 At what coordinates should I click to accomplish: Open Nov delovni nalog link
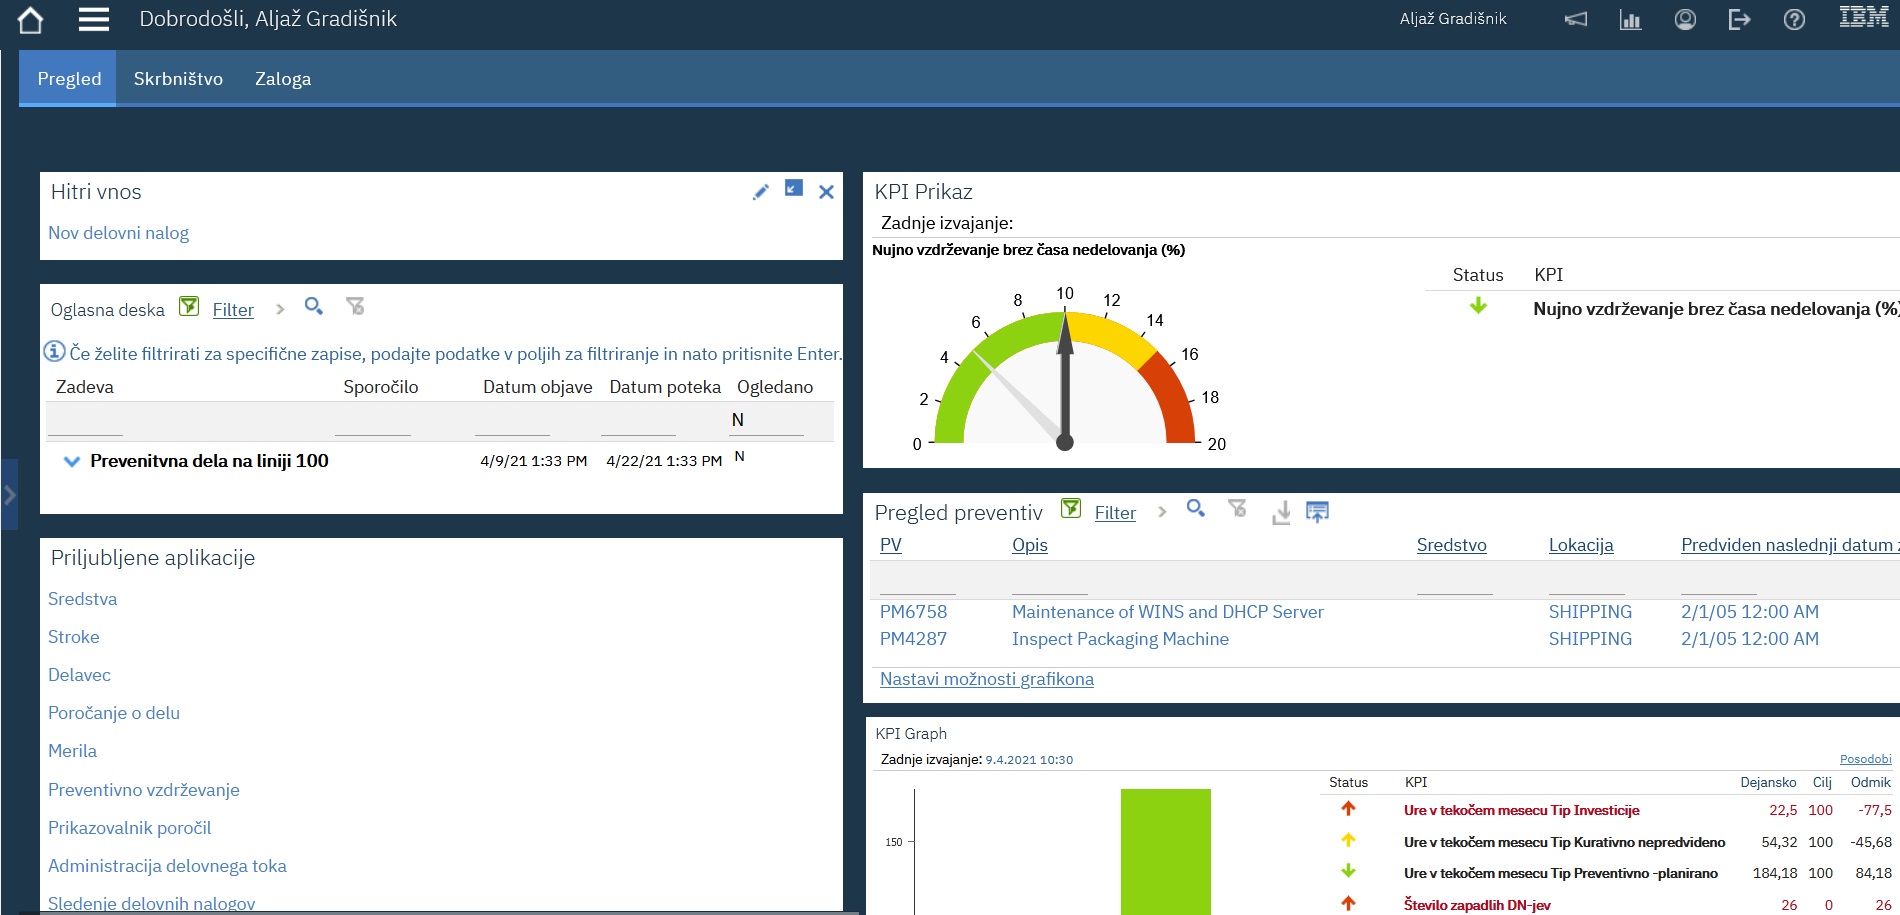118,233
